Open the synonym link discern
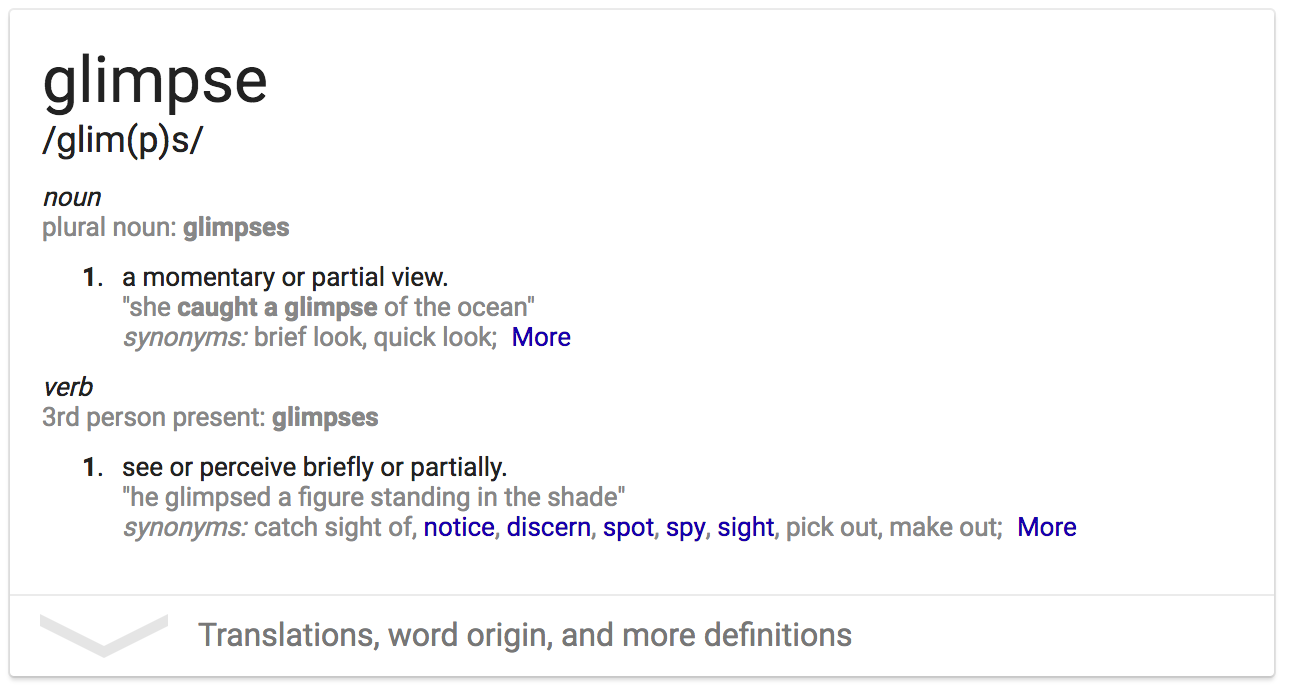Viewport: 1290px width, 690px height. click(548, 527)
